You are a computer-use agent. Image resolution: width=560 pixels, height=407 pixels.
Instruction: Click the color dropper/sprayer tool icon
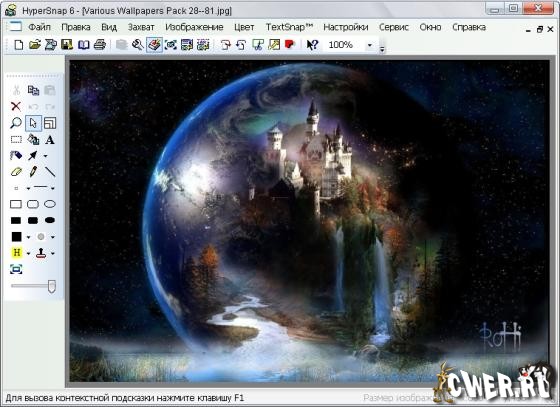coord(16,156)
